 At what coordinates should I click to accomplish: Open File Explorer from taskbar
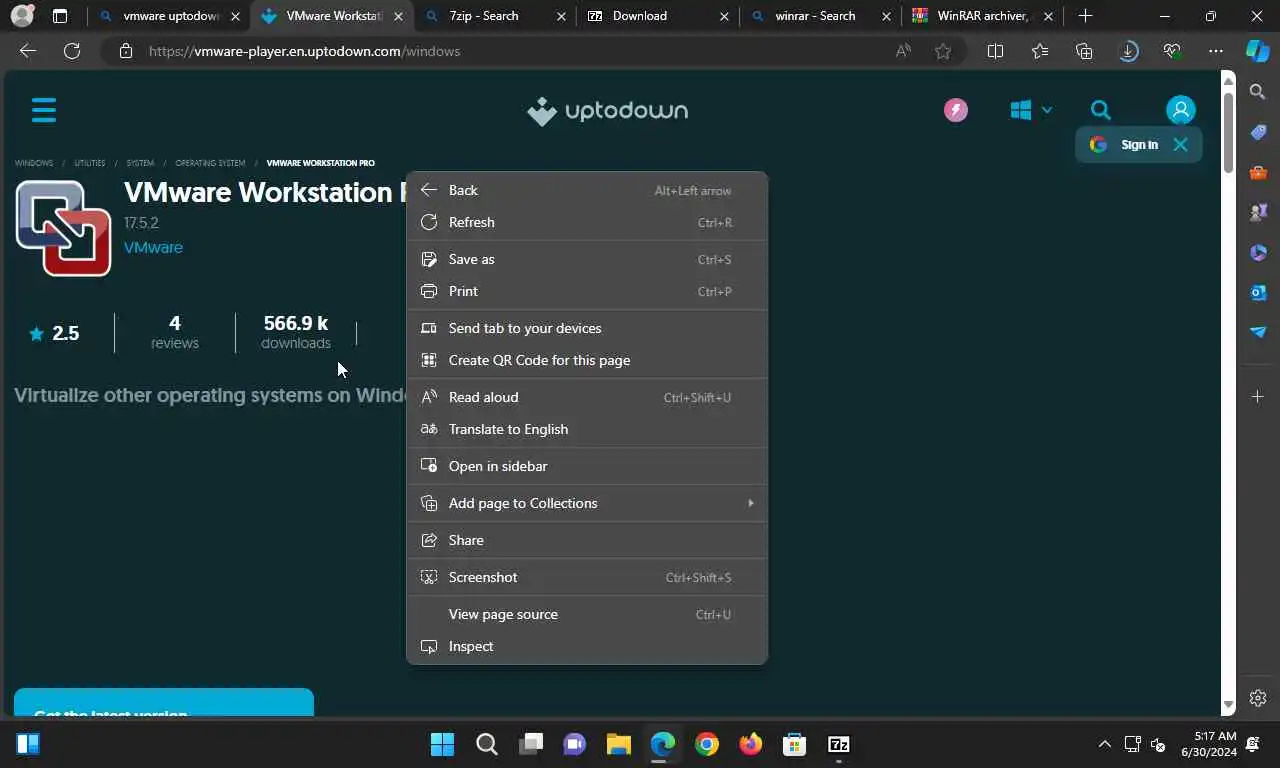tap(618, 744)
